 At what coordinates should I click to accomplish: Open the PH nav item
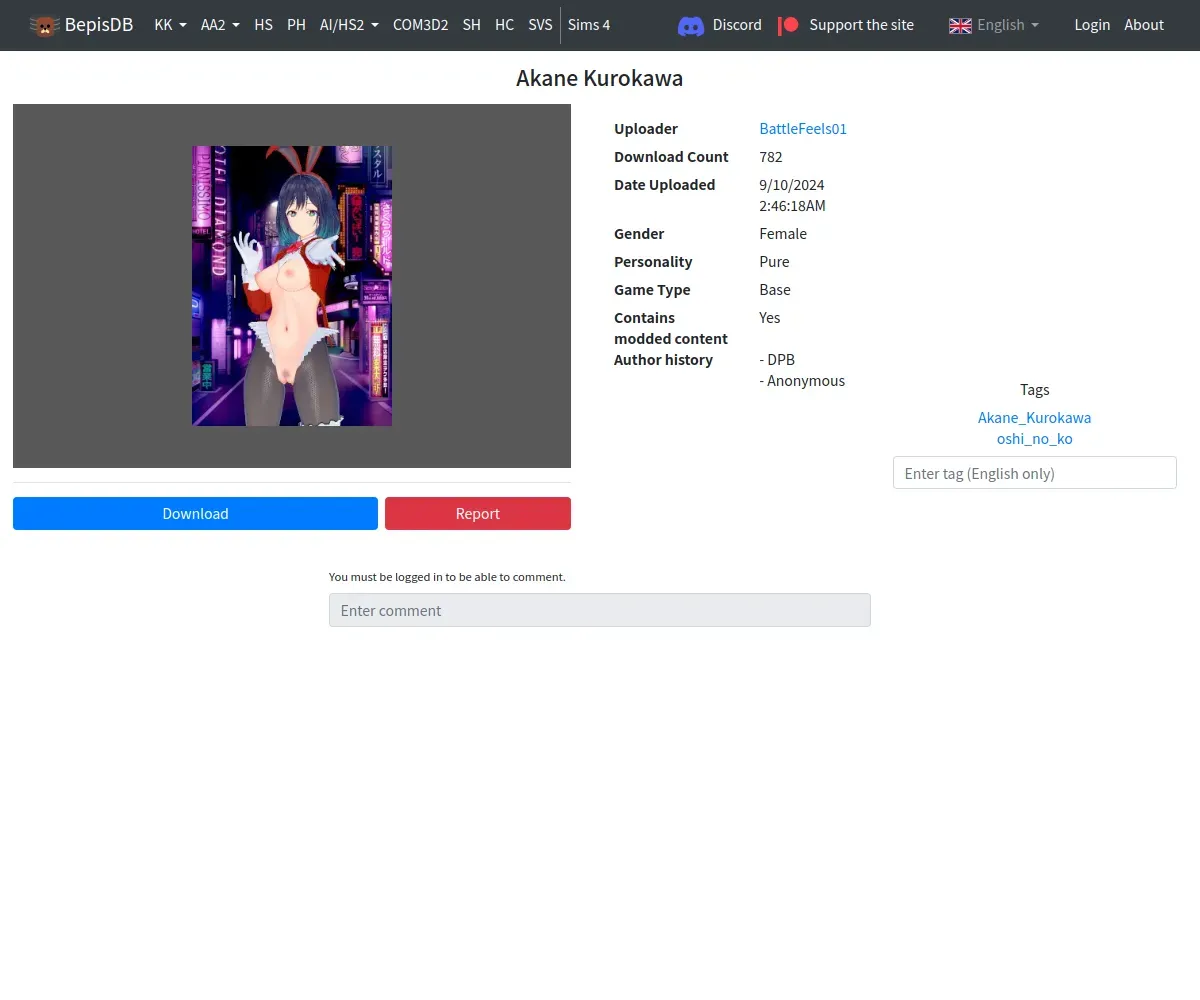click(296, 25)
